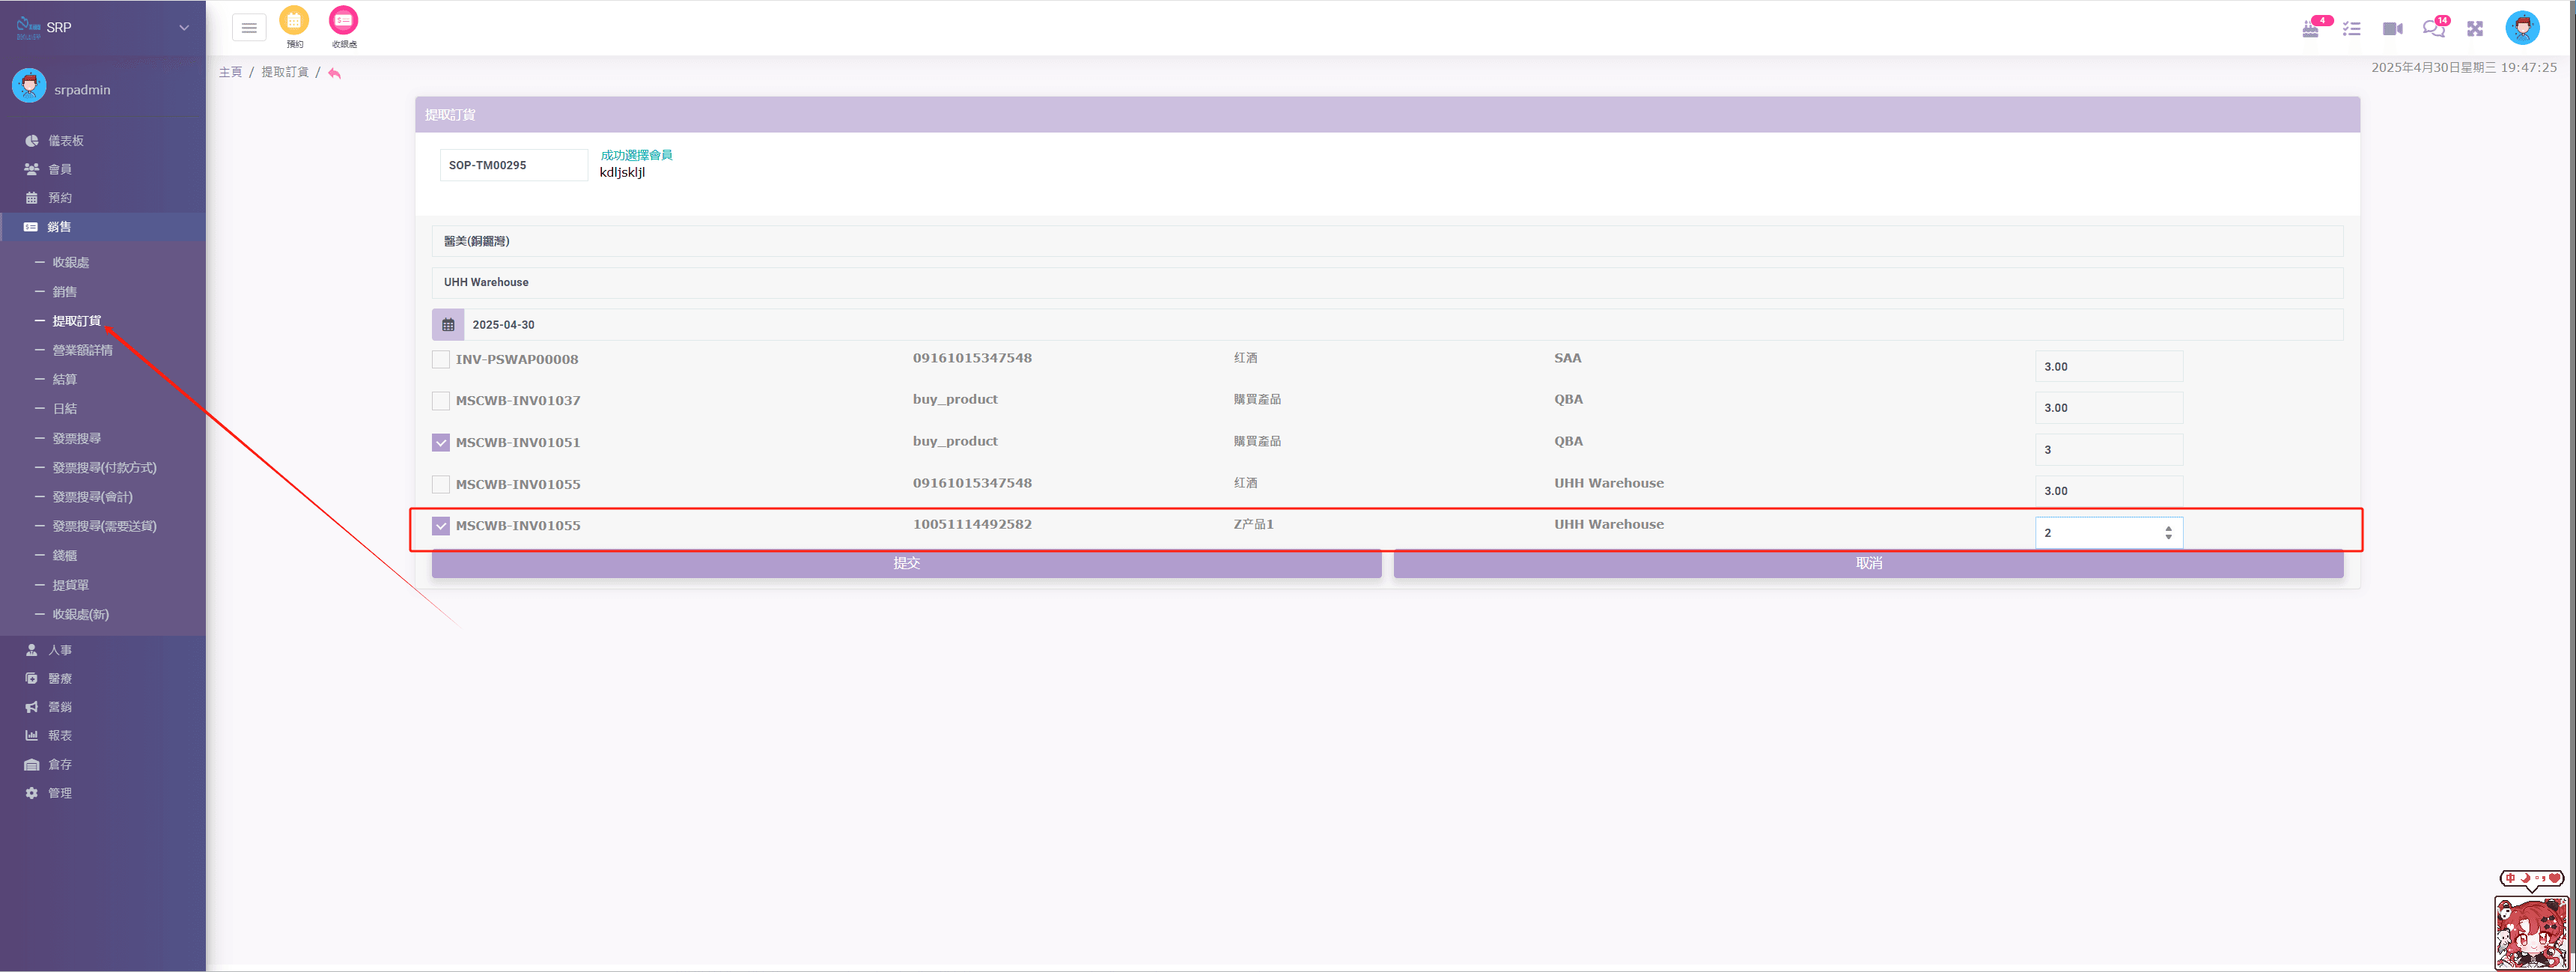Toggle fullscreen with the expand arrows icon
This screenshot has width=2576, height=972.
pos(2475,29)
